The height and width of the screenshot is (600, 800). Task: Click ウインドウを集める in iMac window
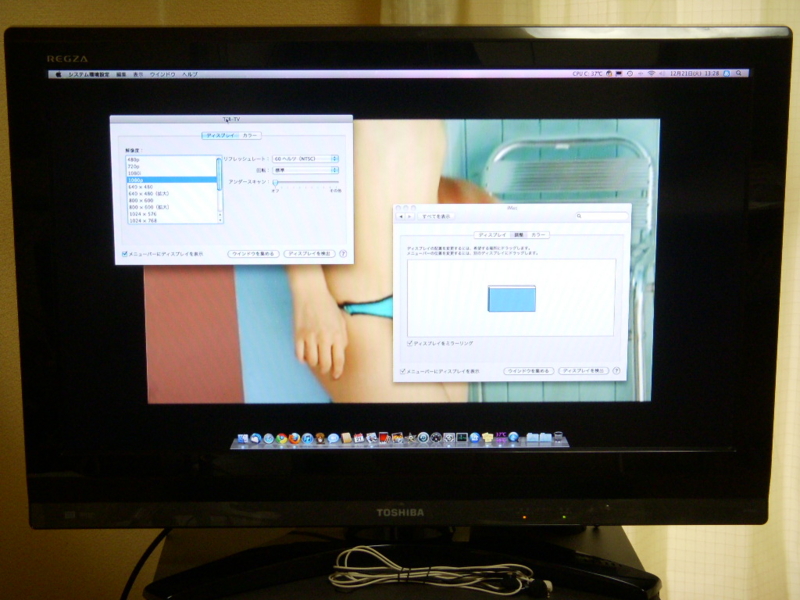click(529, 371)
